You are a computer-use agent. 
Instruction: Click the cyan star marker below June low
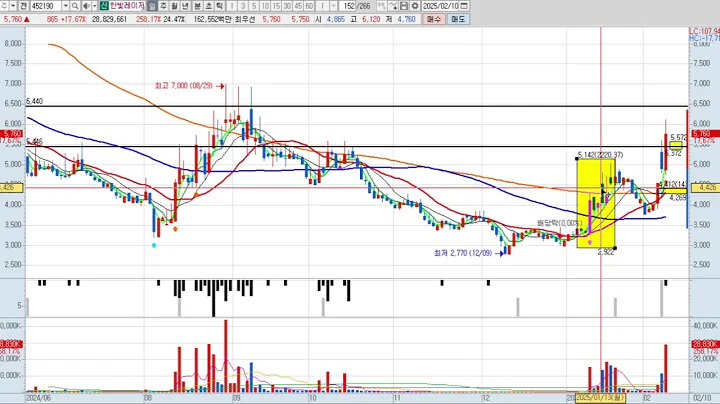click(x=154, y=245)
